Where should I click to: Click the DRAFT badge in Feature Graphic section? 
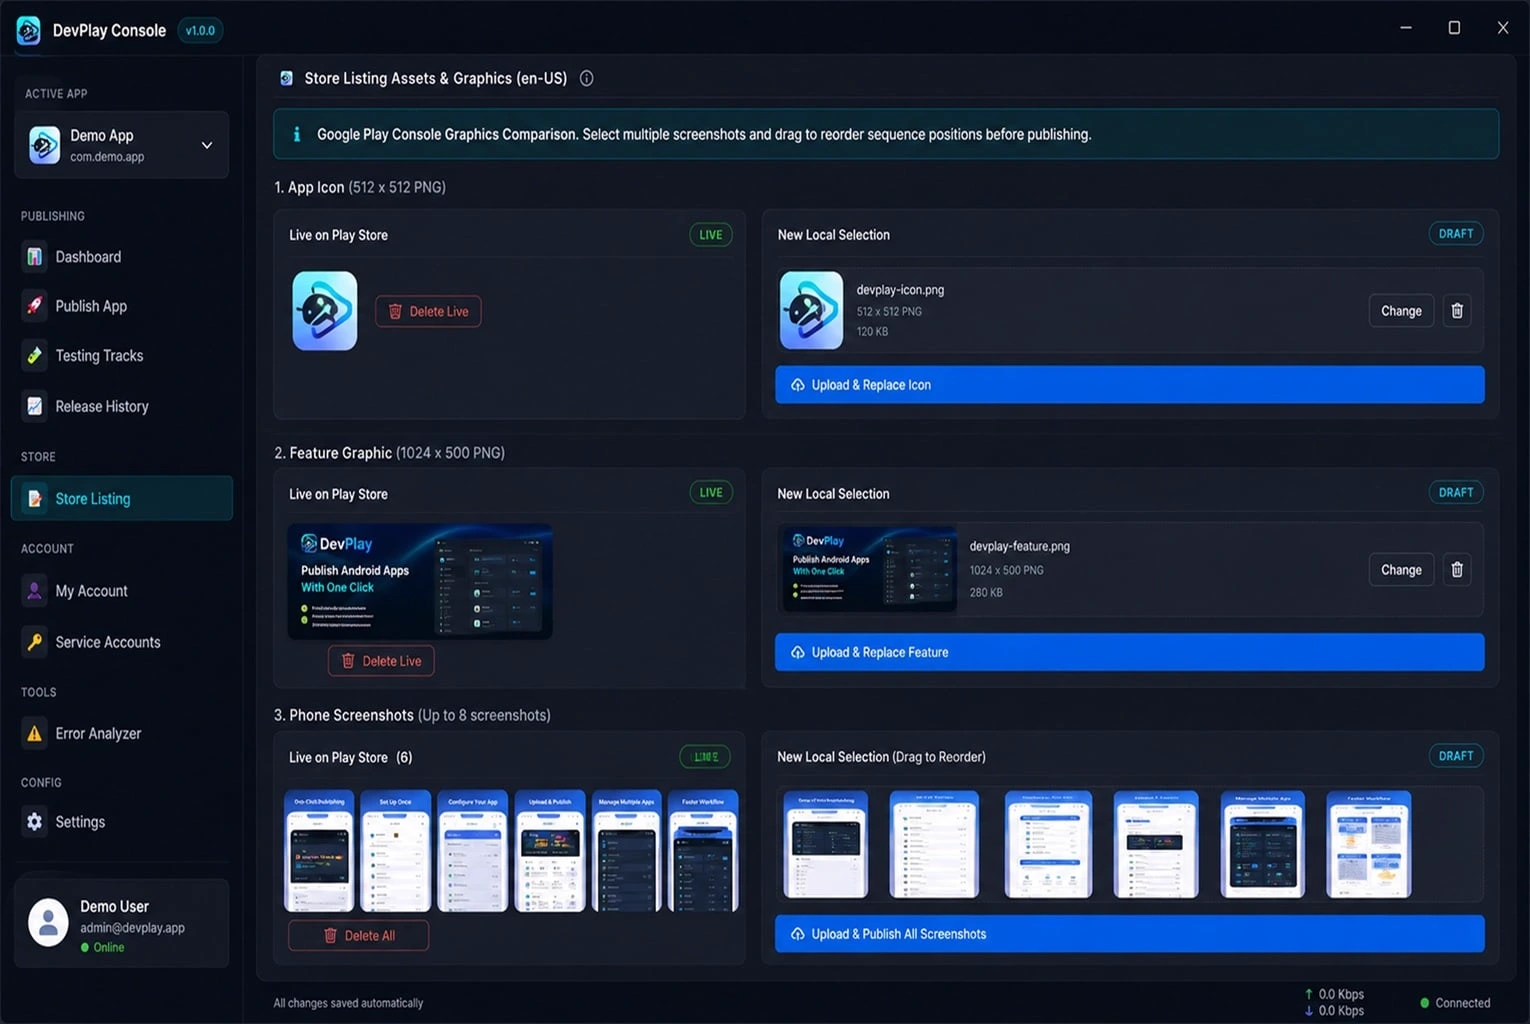[x=1456, y=492]
